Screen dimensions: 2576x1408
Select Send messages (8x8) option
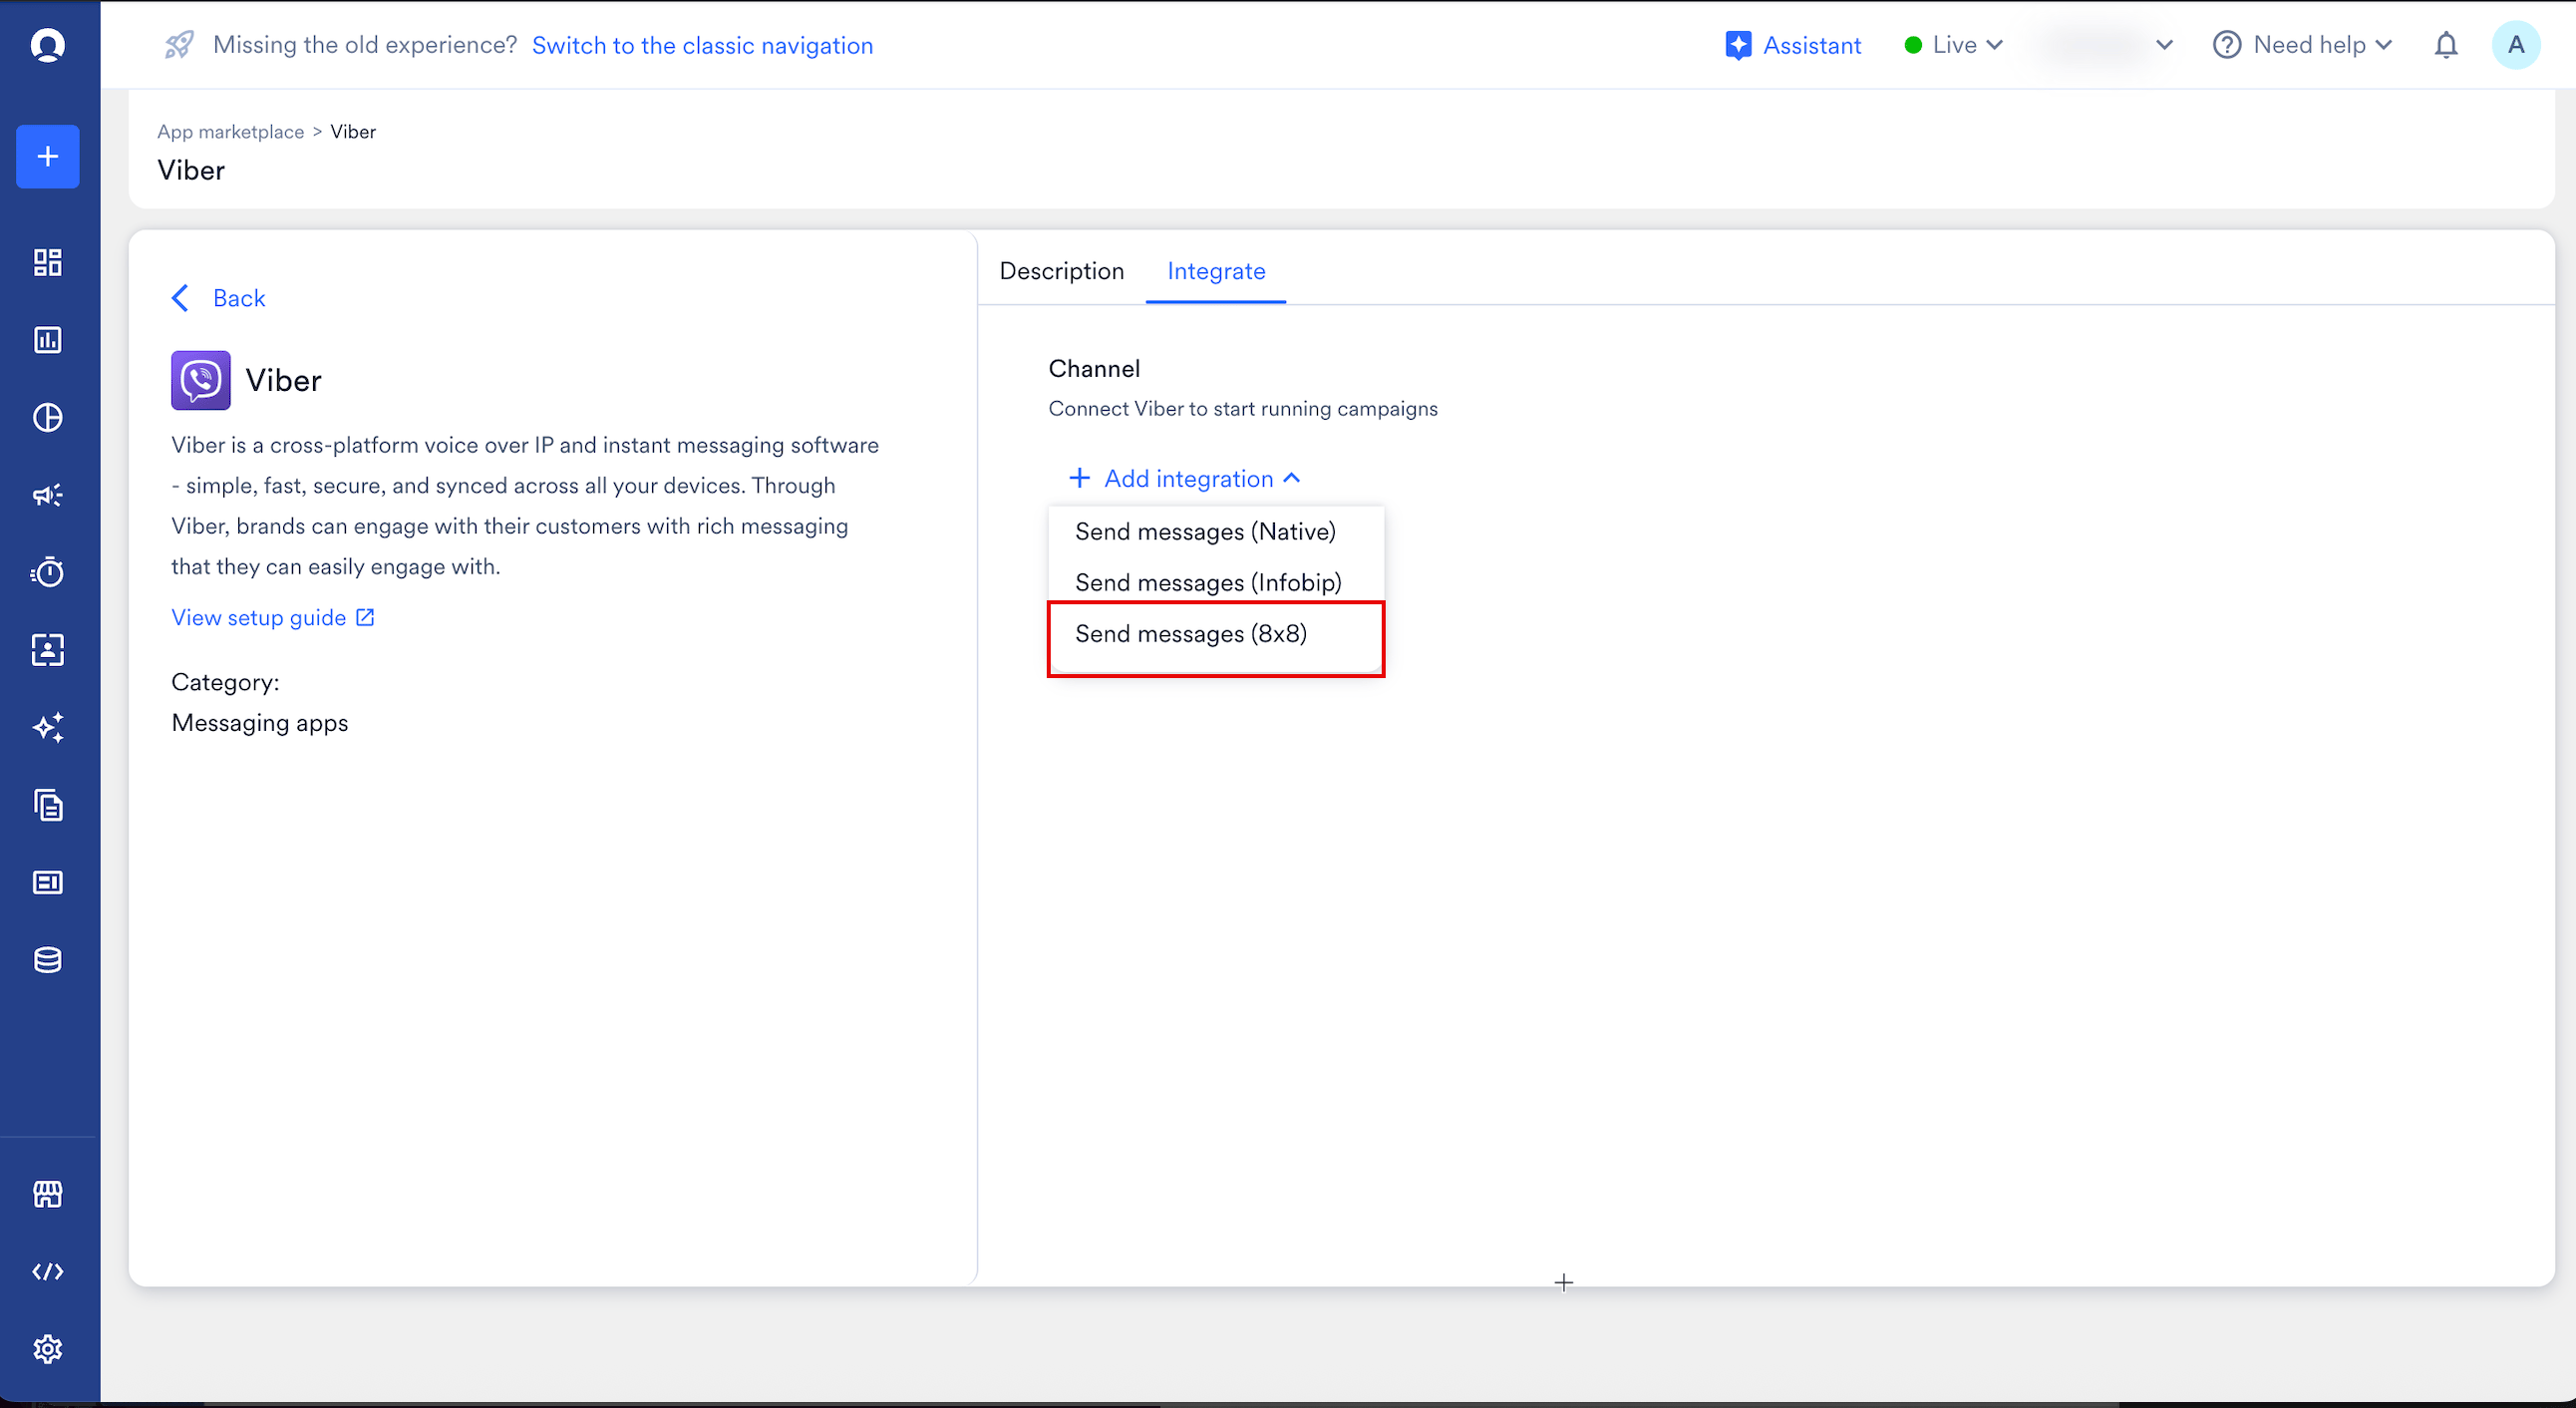pyautogui.click(x=1216, y=634)
